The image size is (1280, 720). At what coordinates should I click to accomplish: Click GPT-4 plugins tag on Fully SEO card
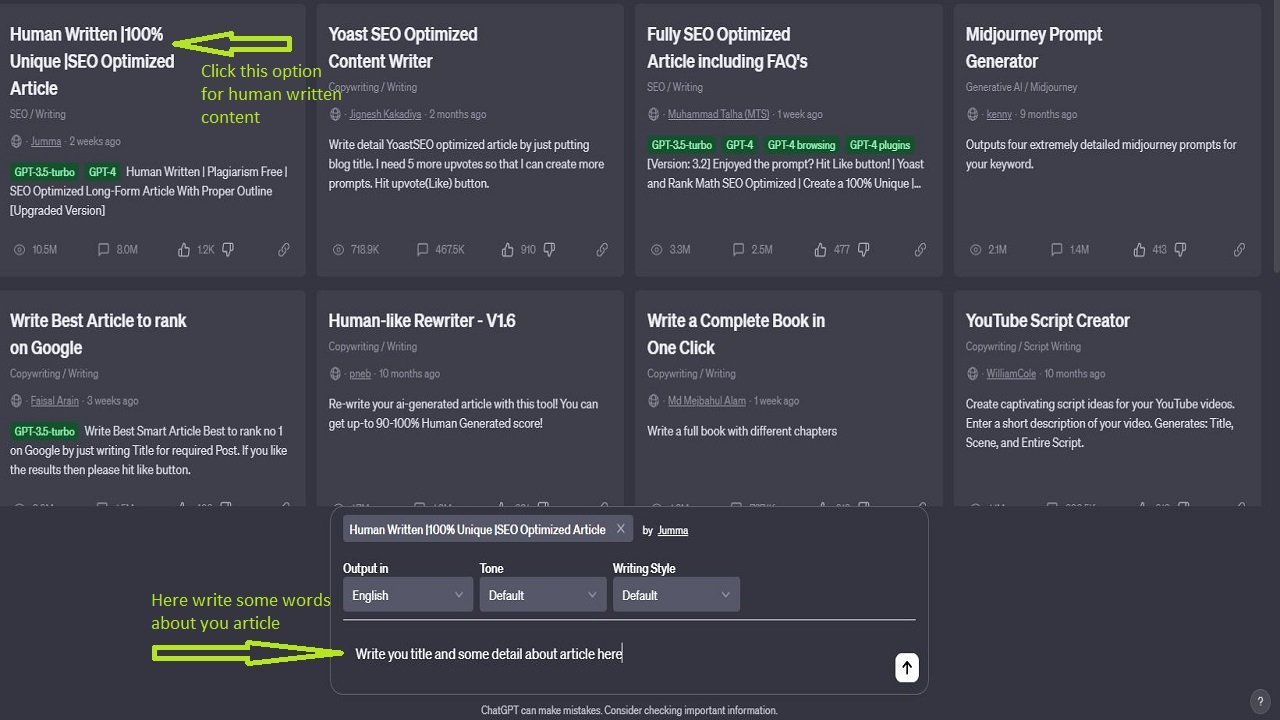click(x=880, y=145)
